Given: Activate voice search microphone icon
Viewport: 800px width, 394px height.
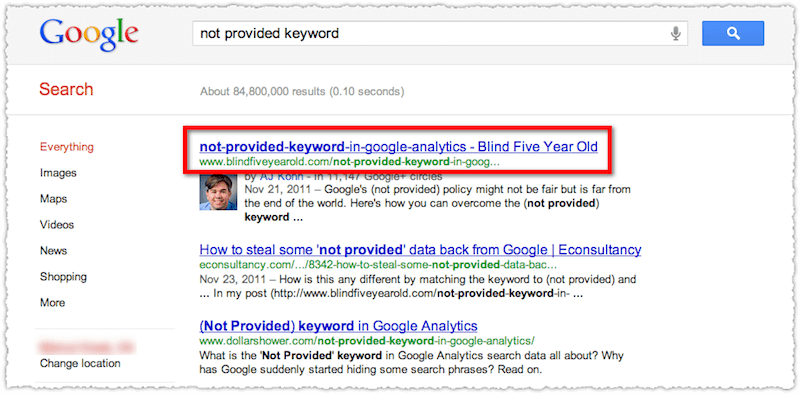Looking at the screenshot, I should pos(676,34).
